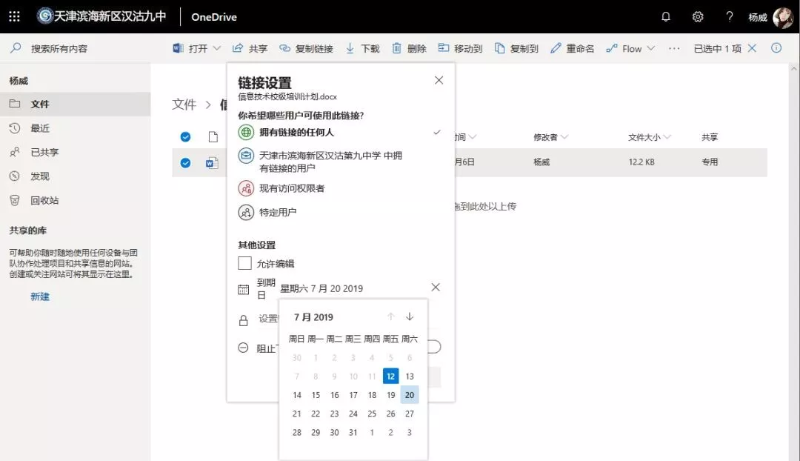Click the notifications bell icon

click(666, 16)
